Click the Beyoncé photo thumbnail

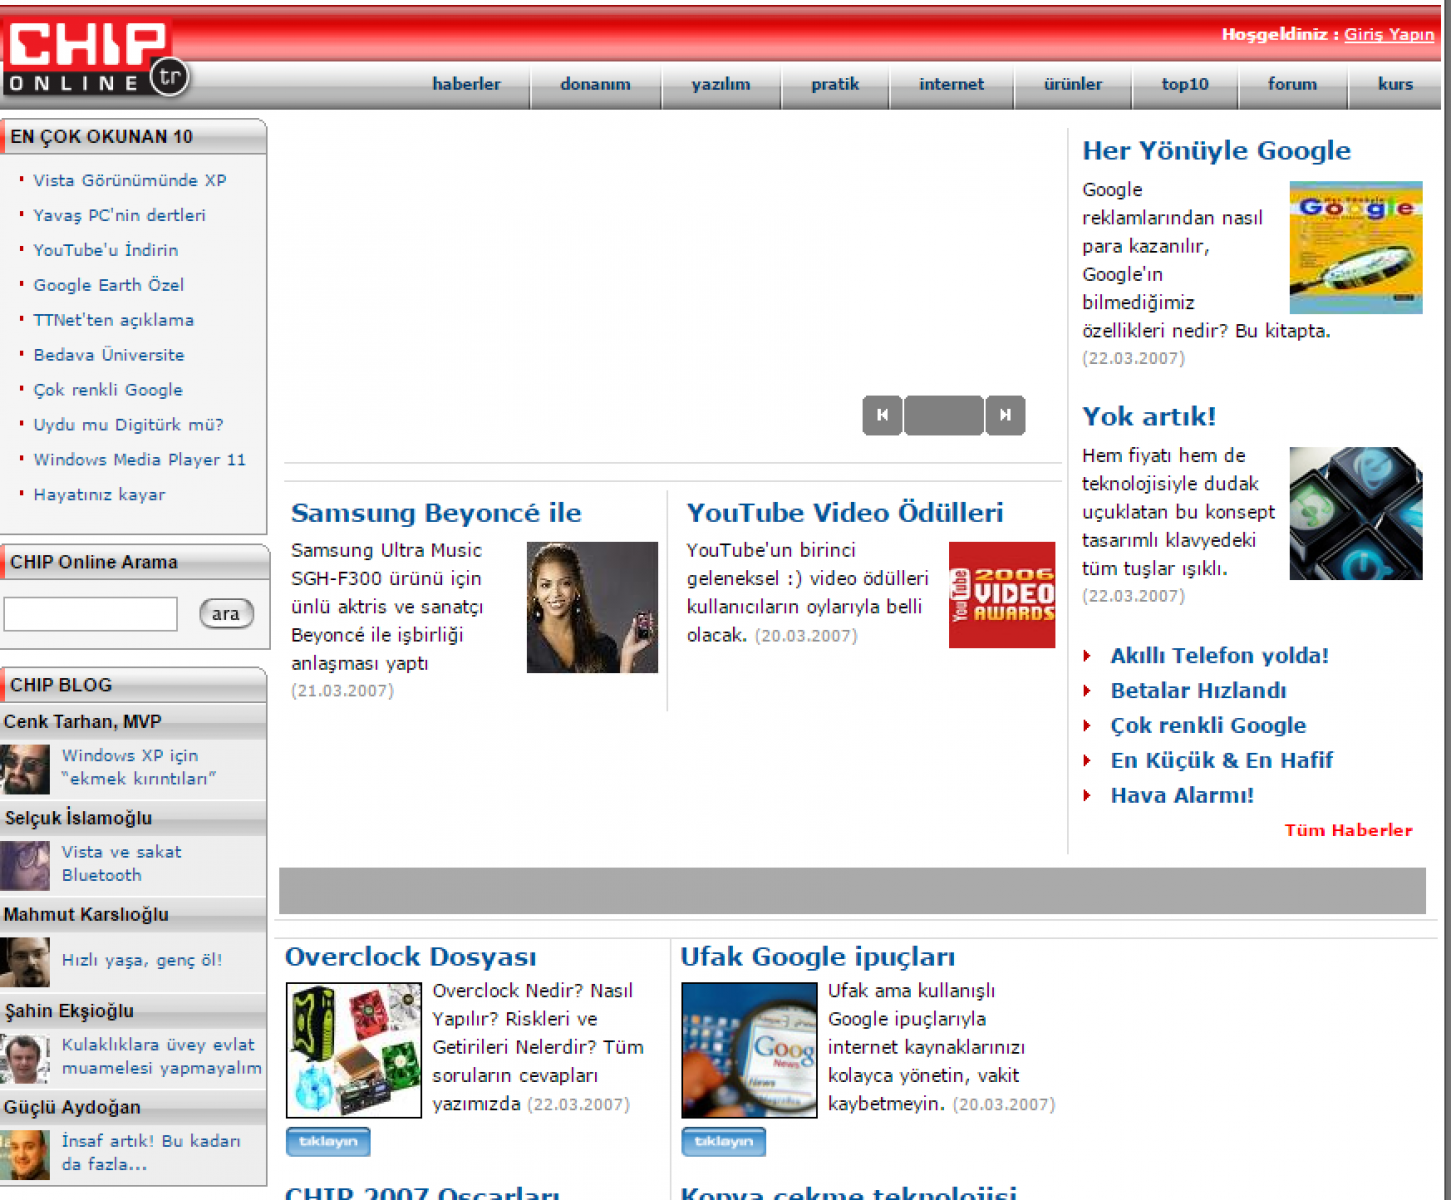click(592, 607)
